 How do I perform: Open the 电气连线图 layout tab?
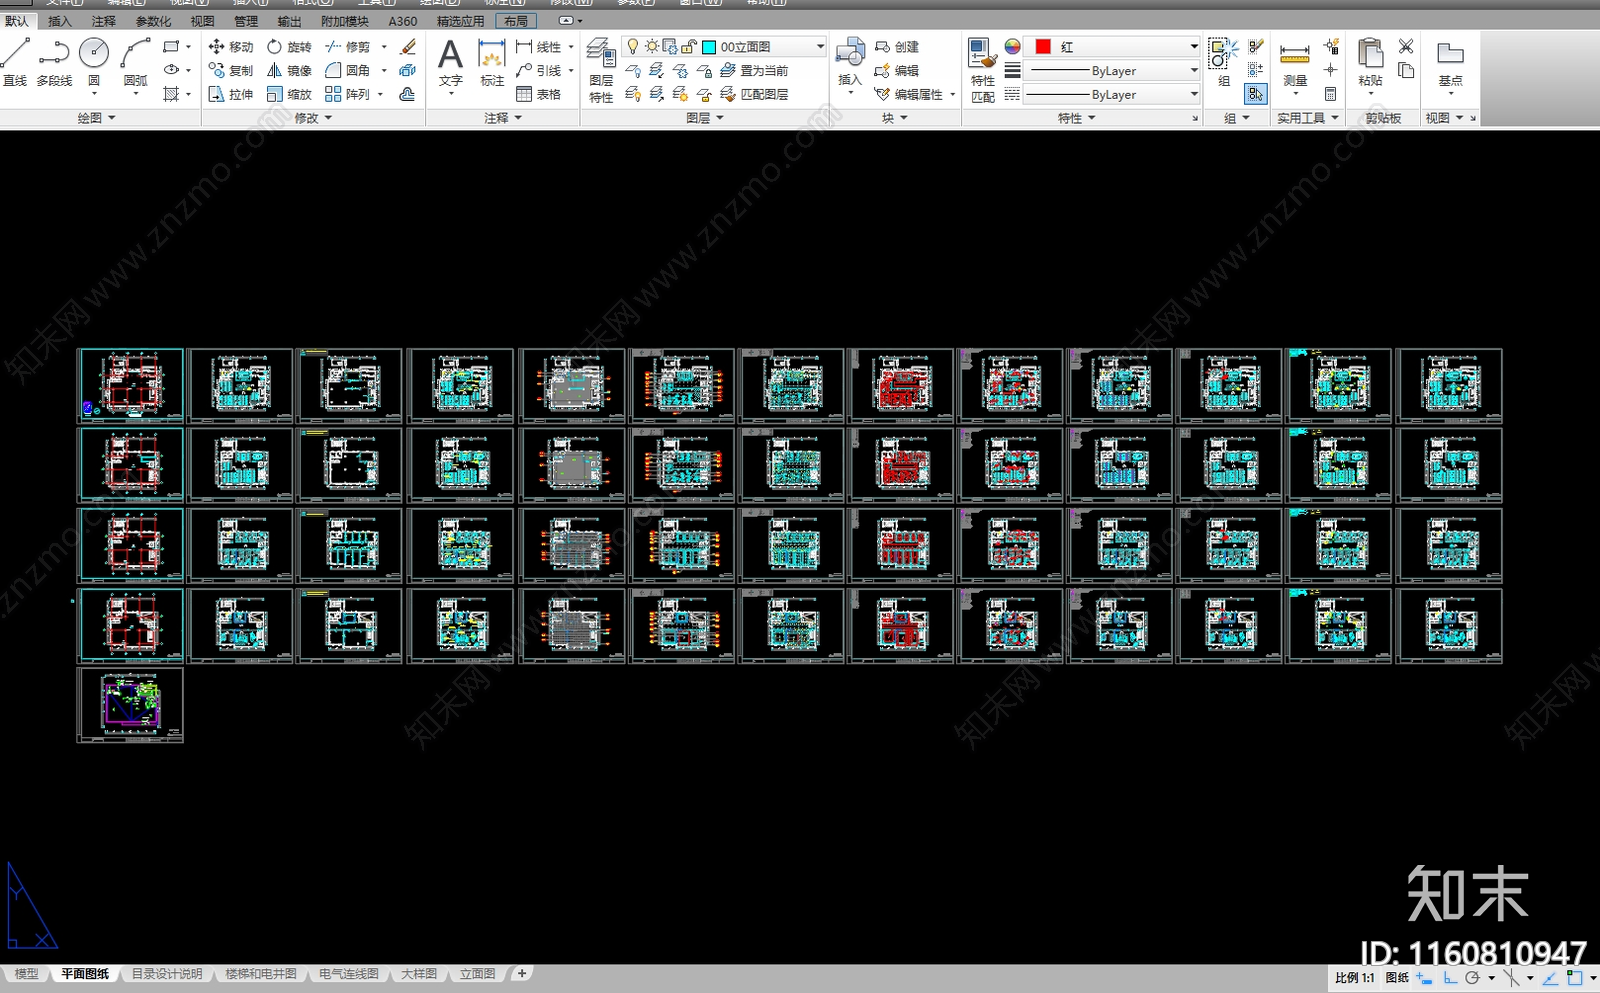(x=349, y=974)
